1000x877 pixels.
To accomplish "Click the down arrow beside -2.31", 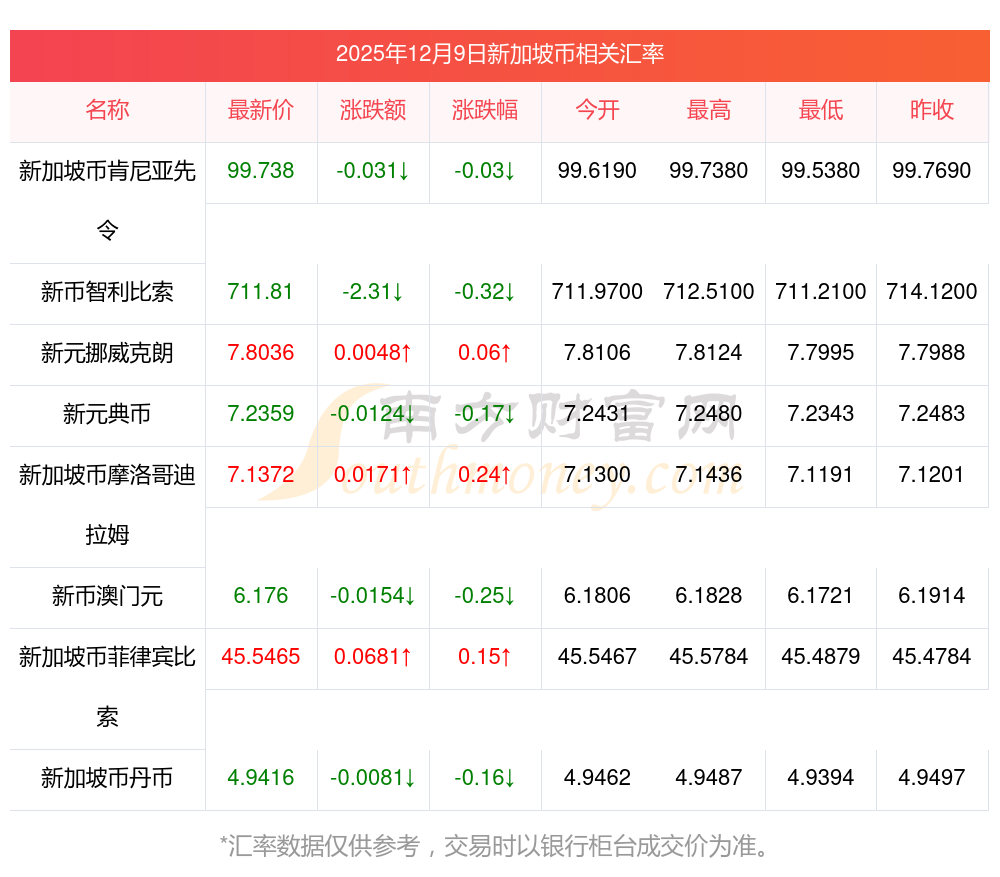I will pyautogui.click(x=398, y=292).
